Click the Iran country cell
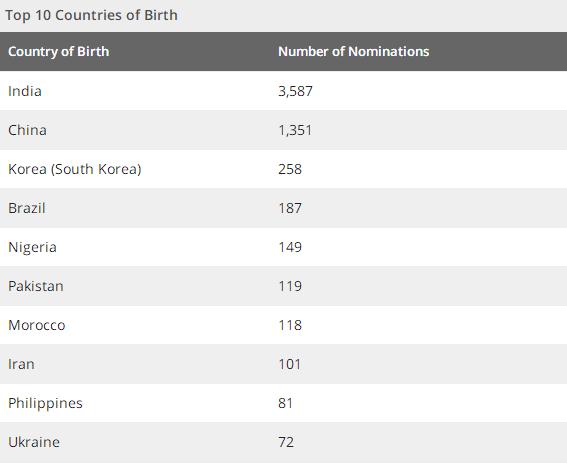The width and height of the screenshot is (567, 463). pyautogui.click(x=21, y=364)
